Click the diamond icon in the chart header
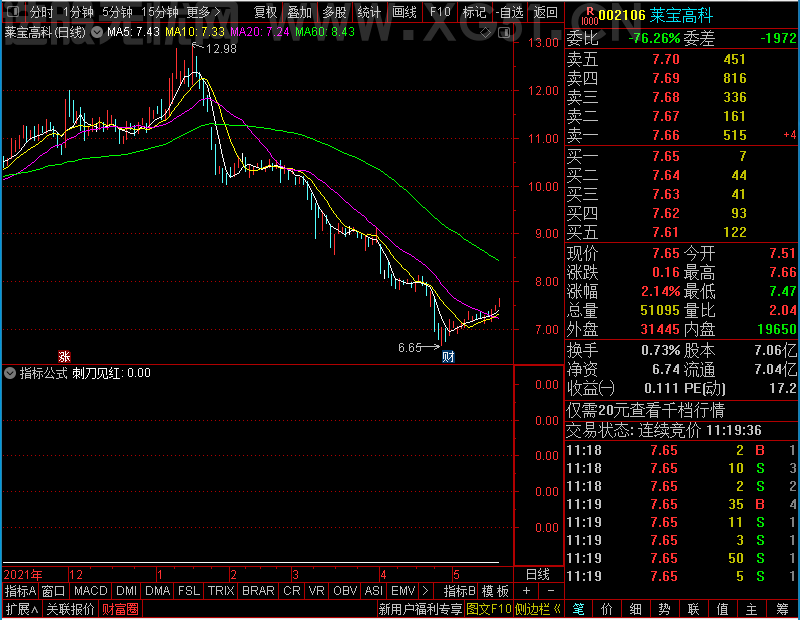This screenshot has width=800, height=620. tap(486, 33)
